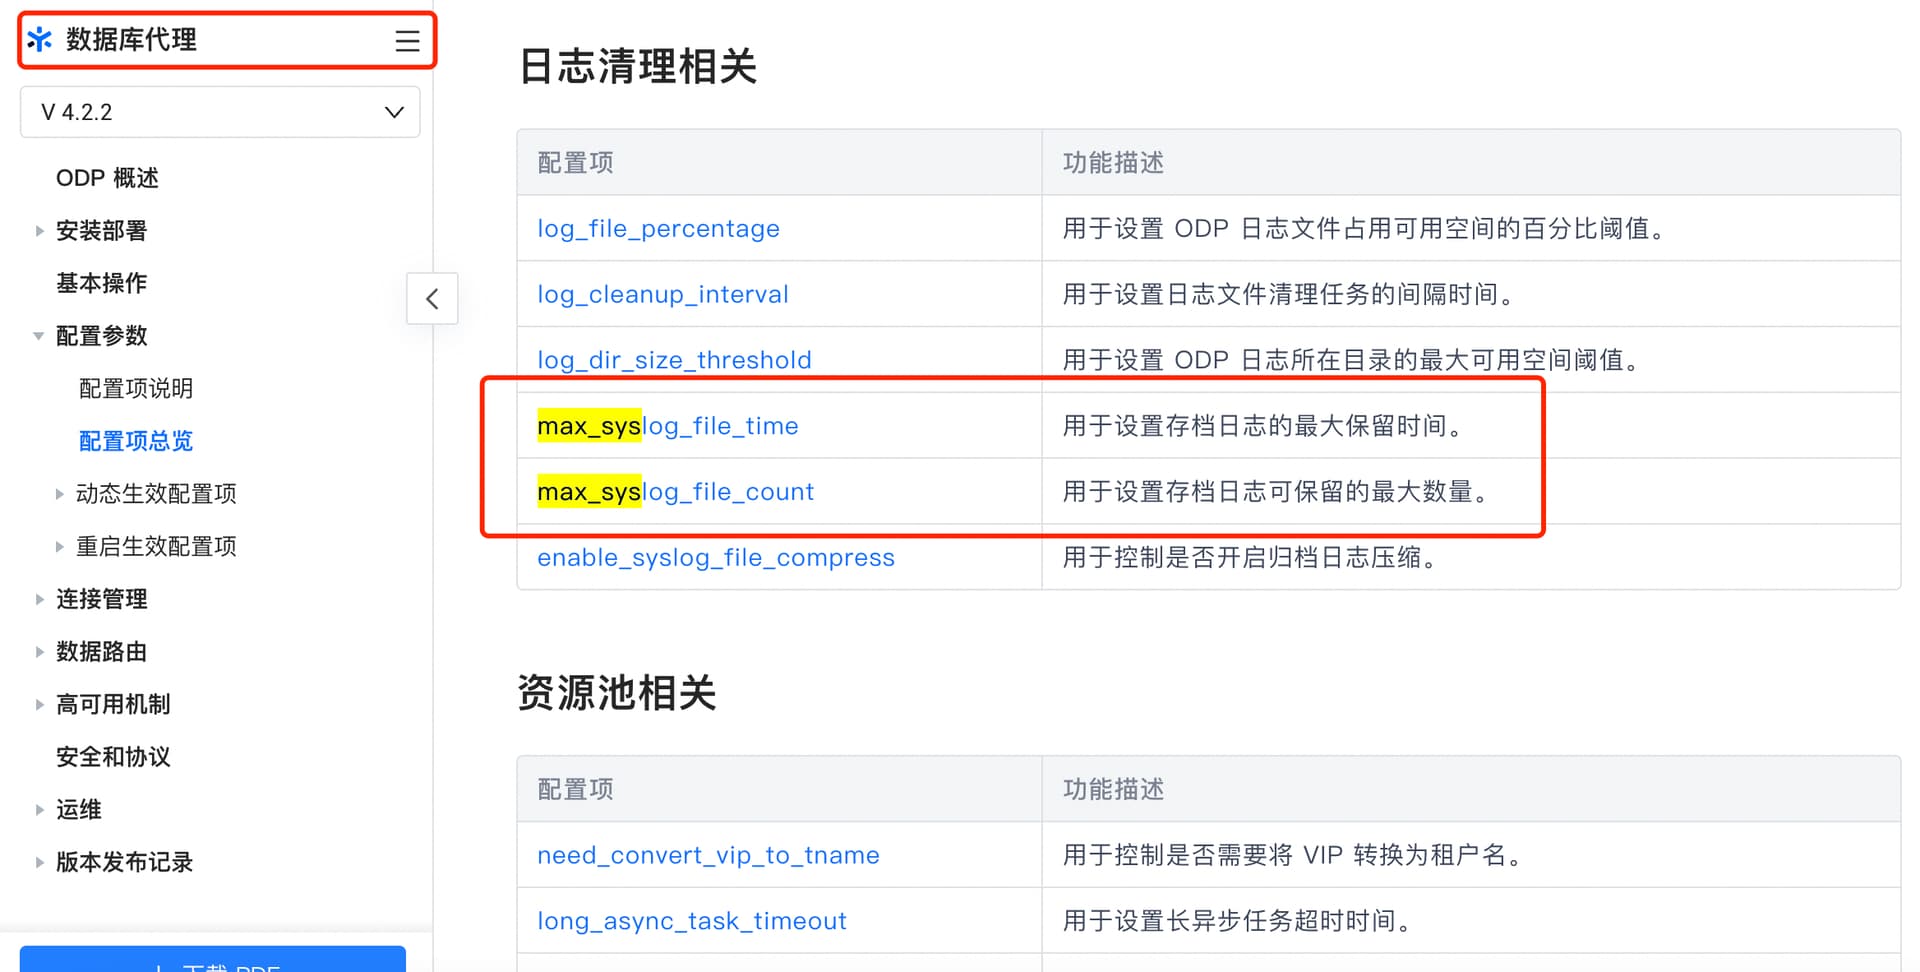Open the max_syslog_file_time config link

point(668,426)
